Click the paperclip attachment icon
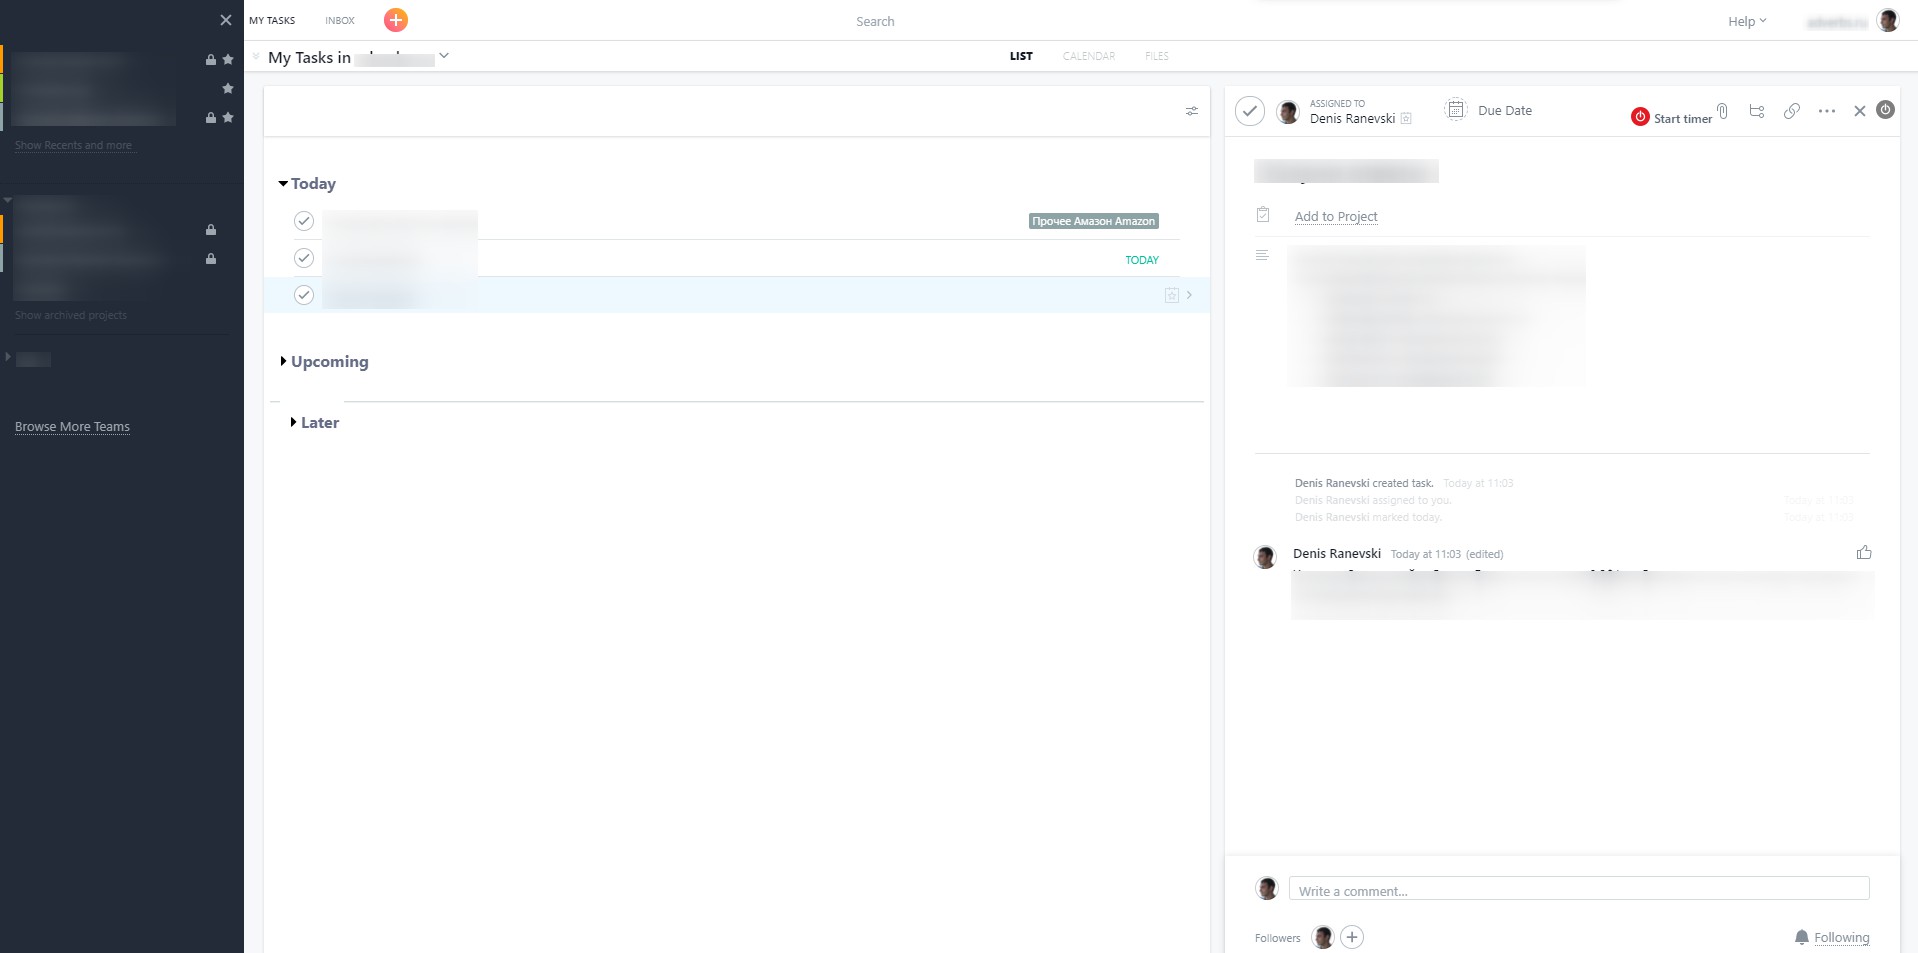This screenshot has height=953, width=1918. (1722, 111)
